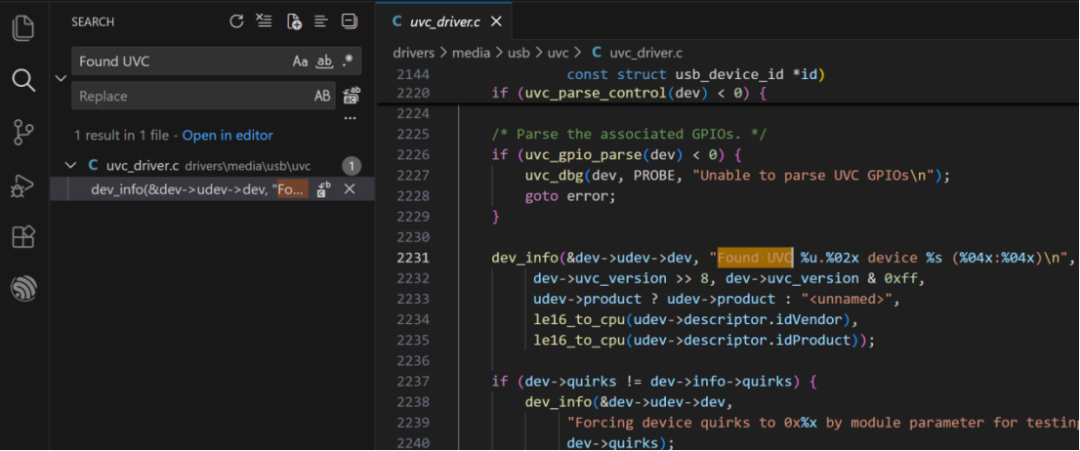Open a new search editor

click(294, 21)
